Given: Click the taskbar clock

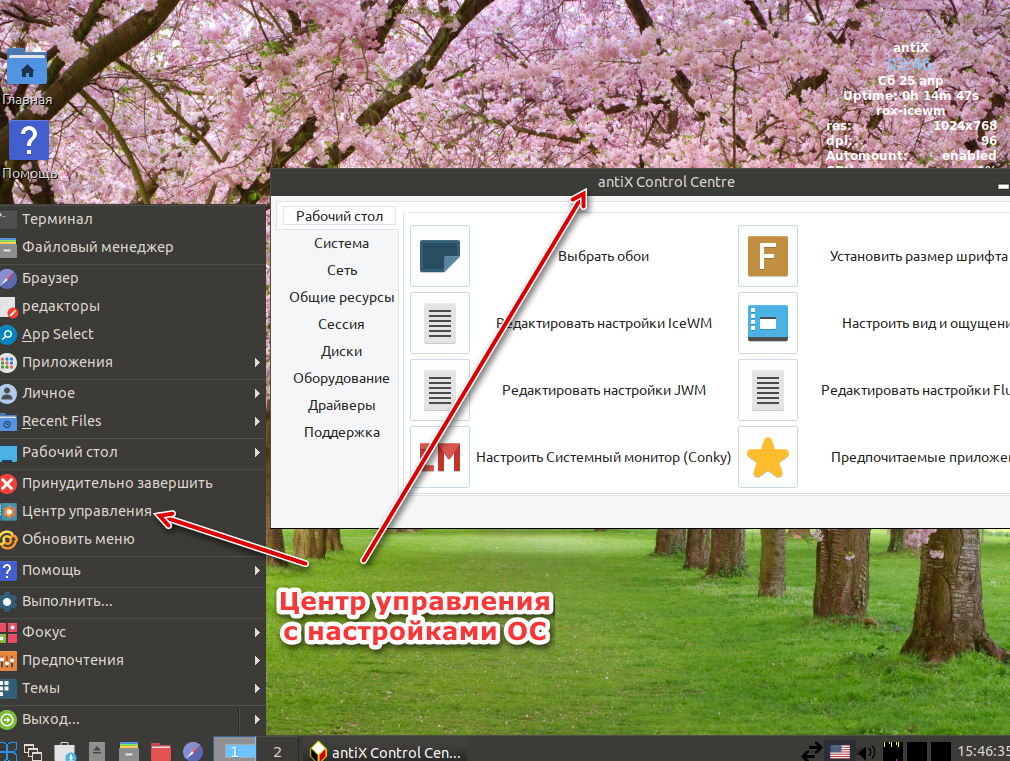Looking at the screenshot, I should 983,751.
